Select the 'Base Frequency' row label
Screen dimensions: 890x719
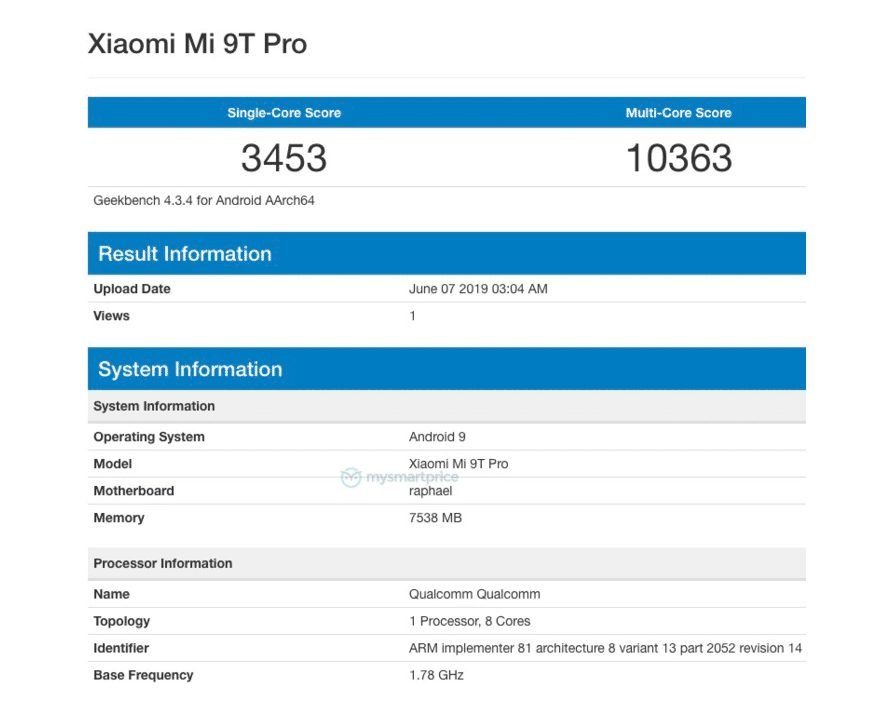(143, 675)
